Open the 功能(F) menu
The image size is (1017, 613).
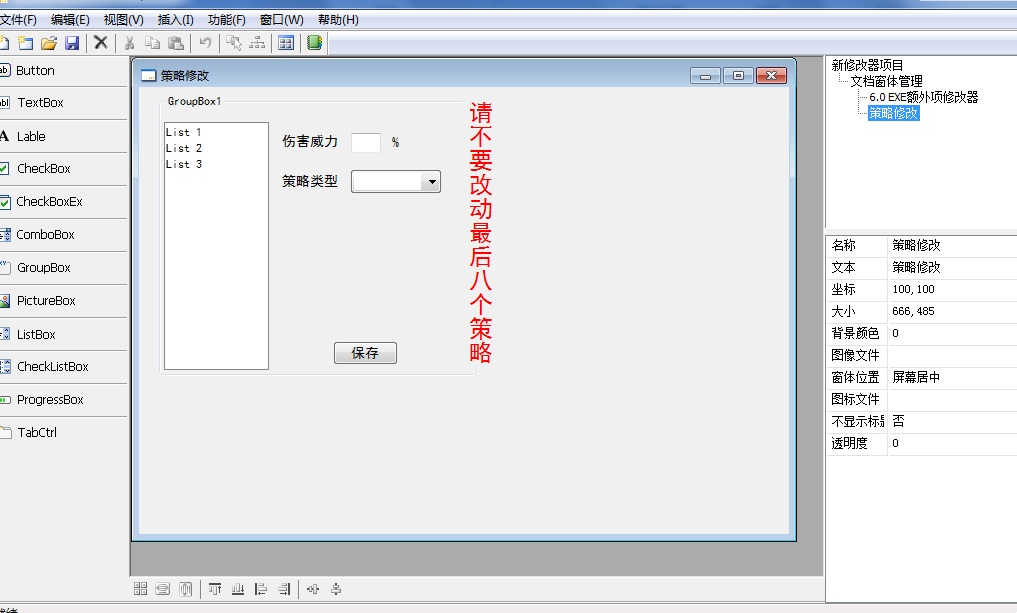coord(226,20)
